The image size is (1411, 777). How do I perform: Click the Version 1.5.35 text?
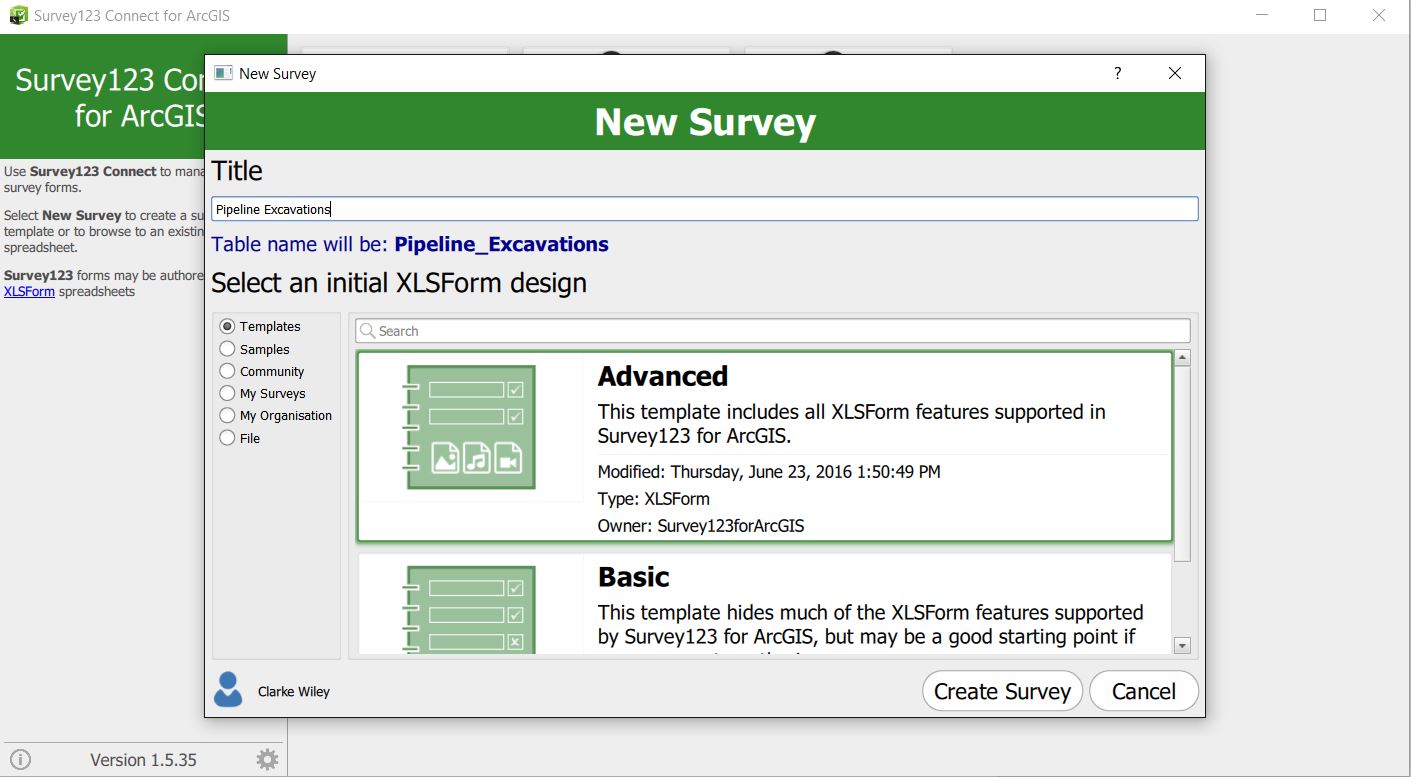point(143,760)
